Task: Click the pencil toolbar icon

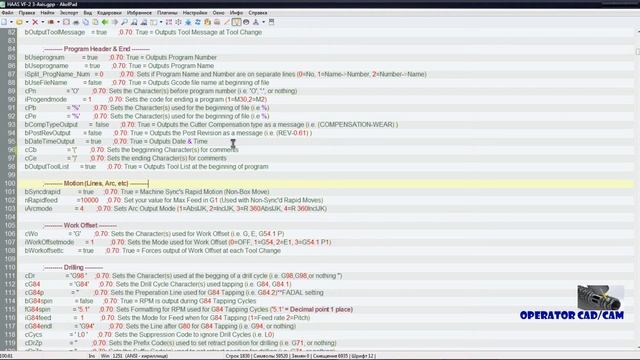Action: coord(227,22)
